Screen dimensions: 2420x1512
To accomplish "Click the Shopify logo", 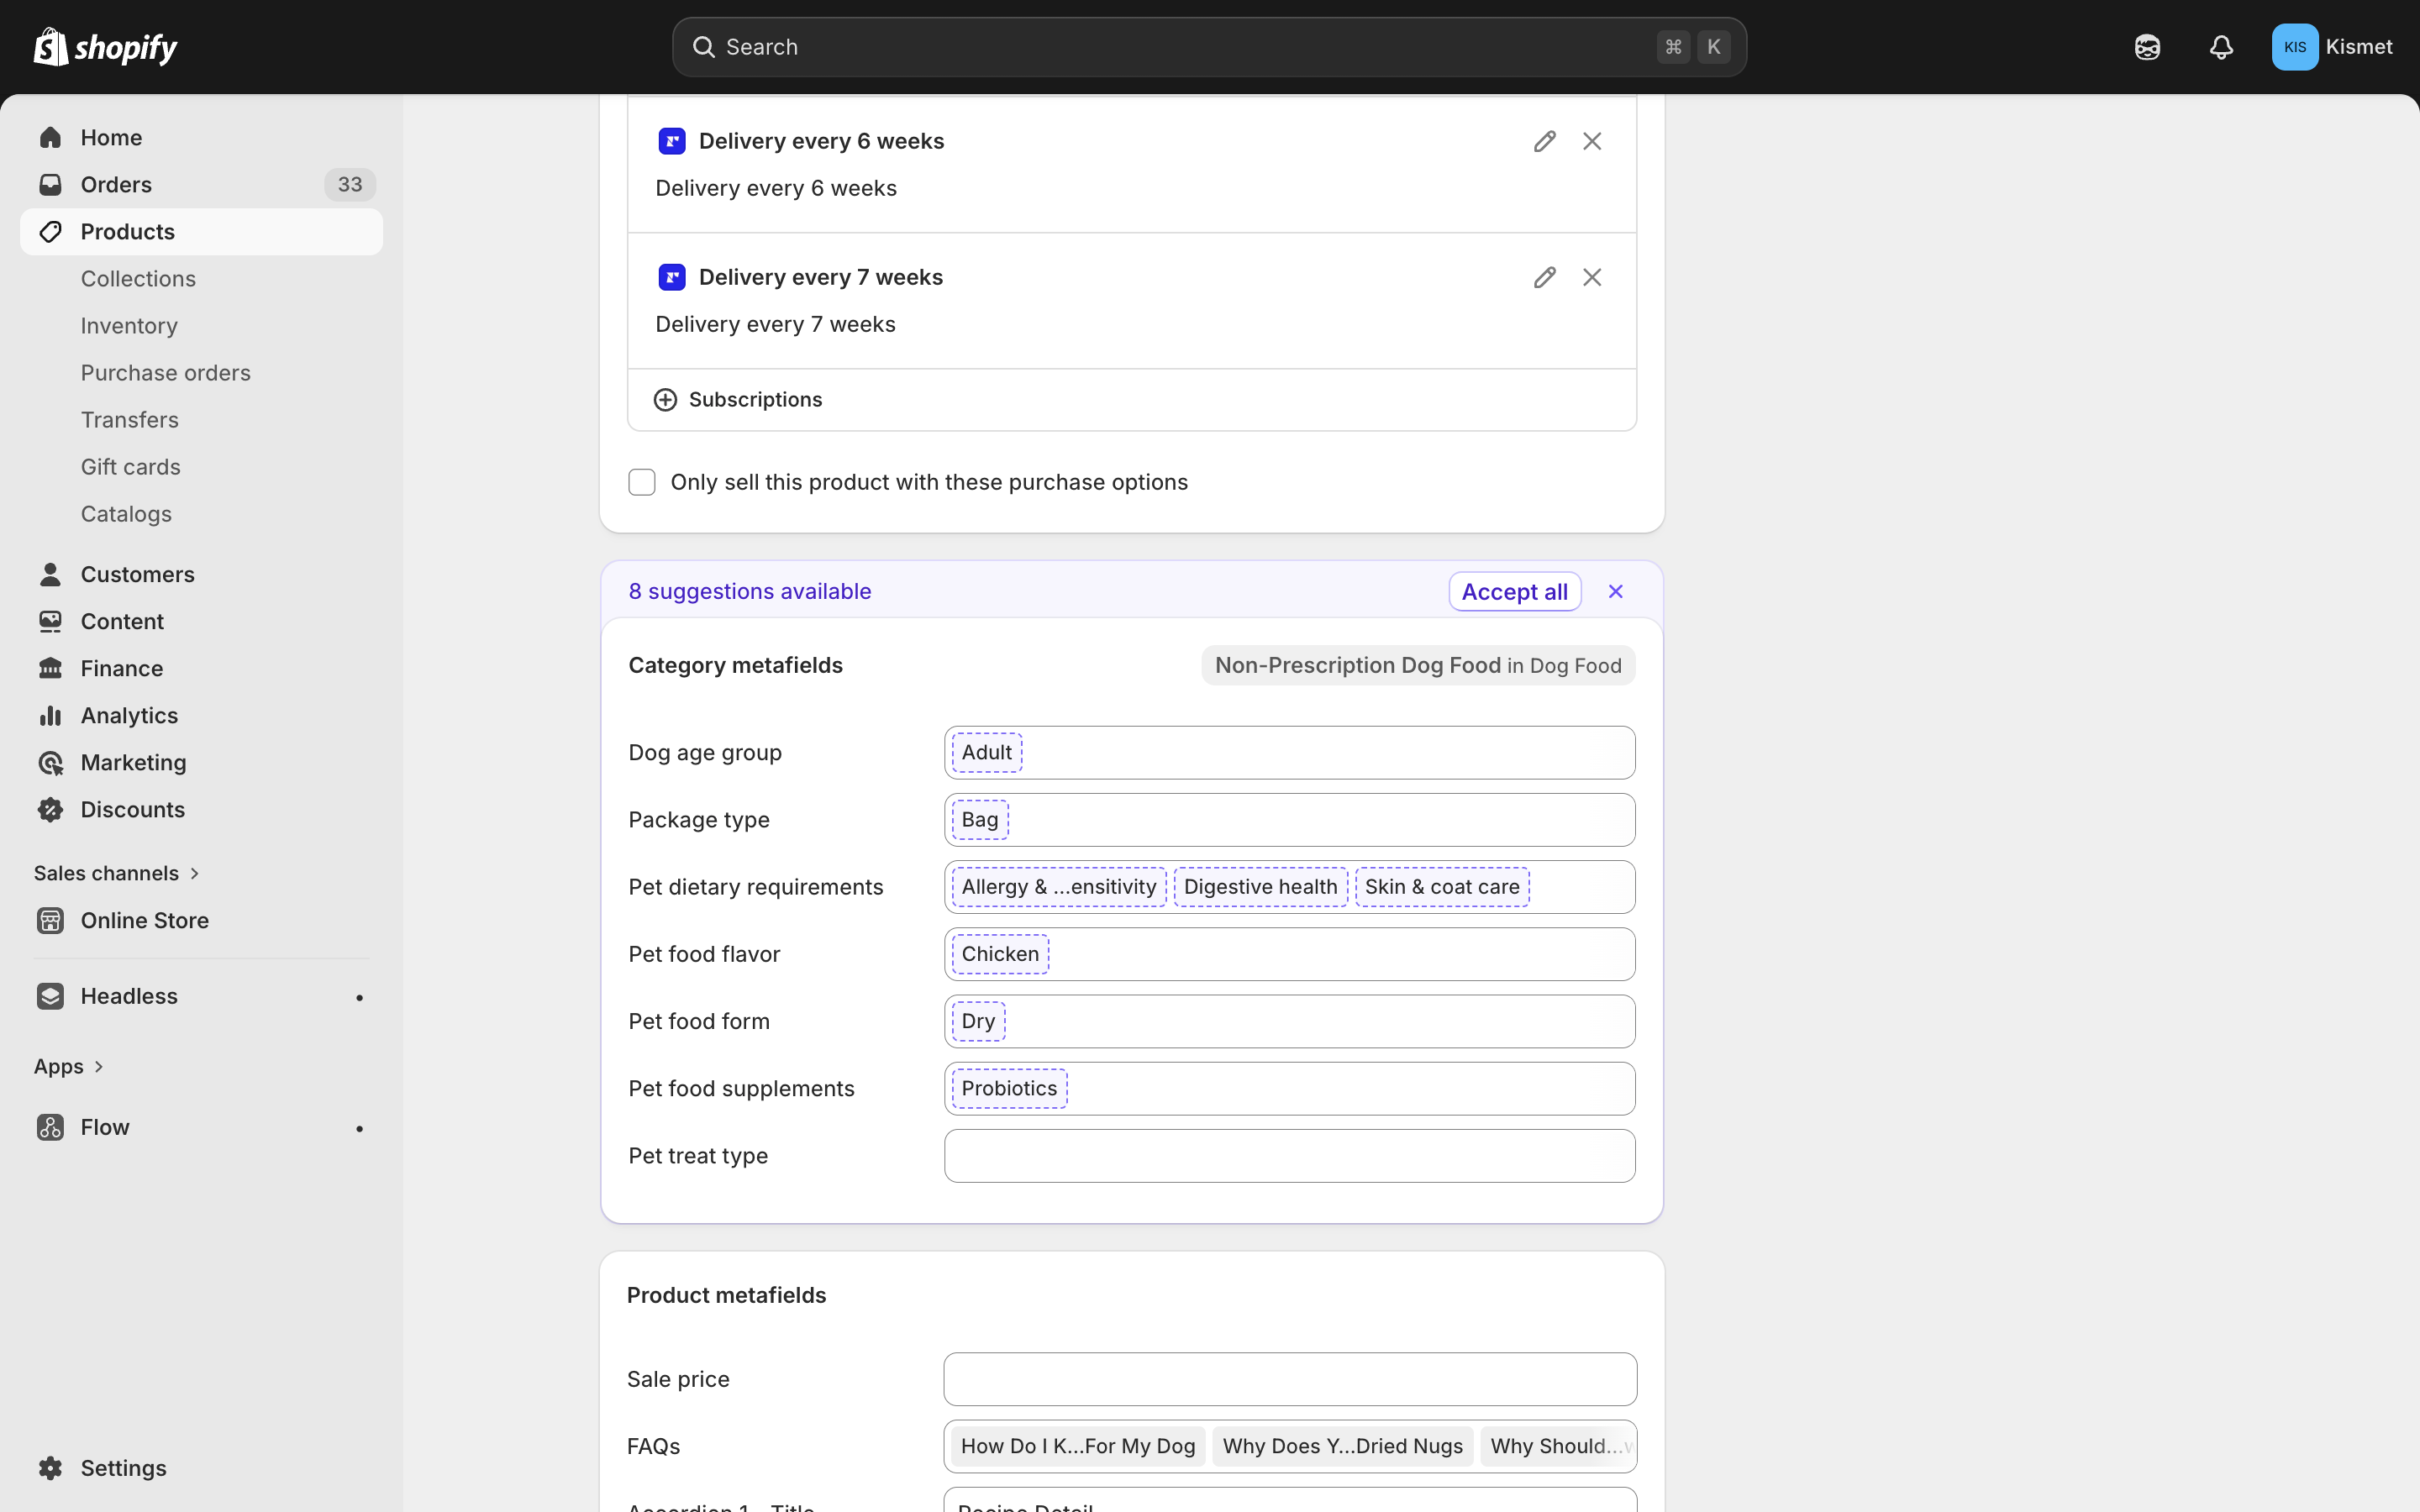I will coord(105,46).
